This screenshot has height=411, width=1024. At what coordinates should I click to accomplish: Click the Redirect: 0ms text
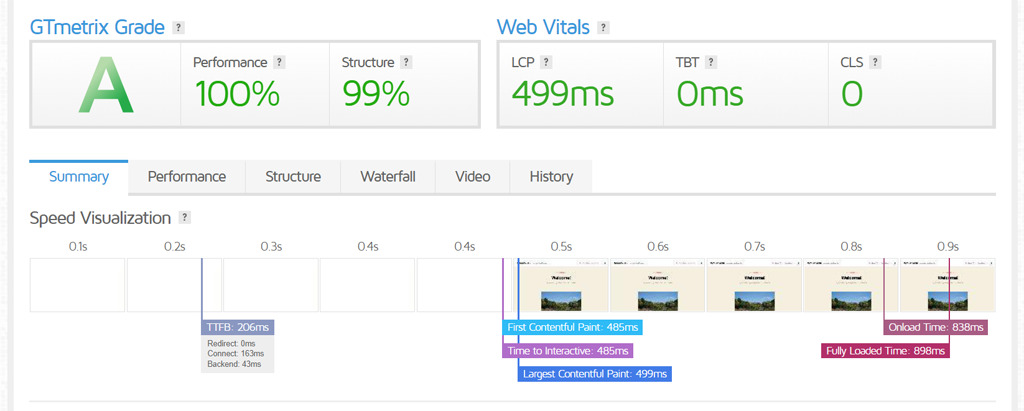tap(231, 344)
